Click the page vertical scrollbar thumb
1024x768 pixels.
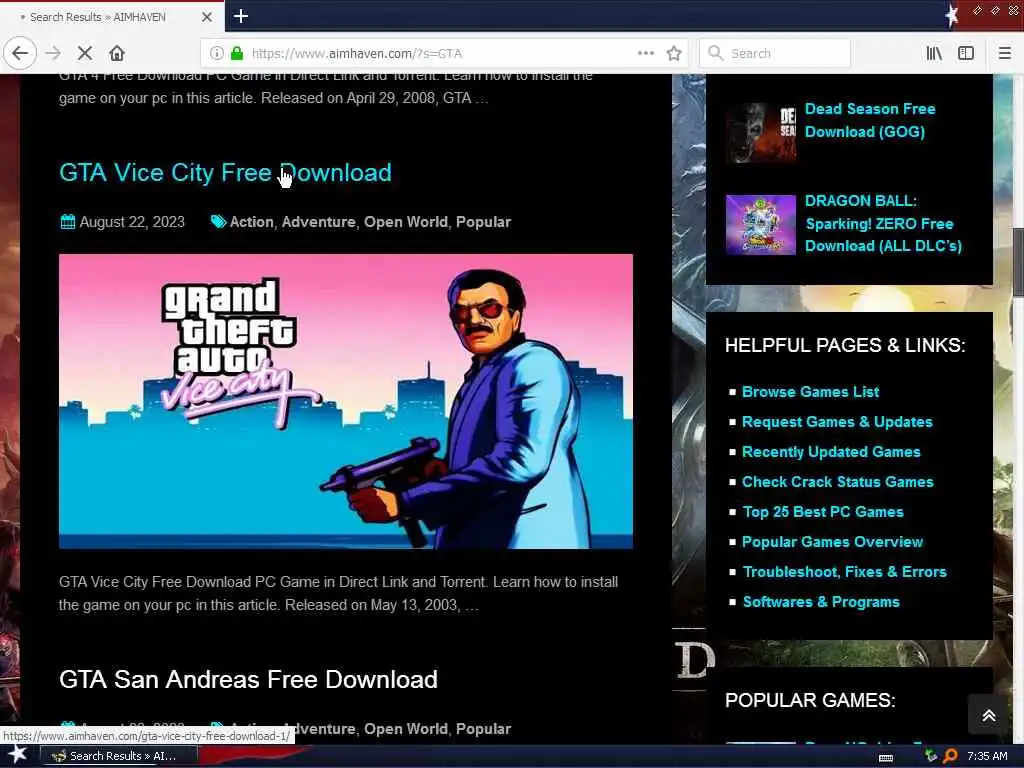pyautogui.click(x=1018, y=261)
